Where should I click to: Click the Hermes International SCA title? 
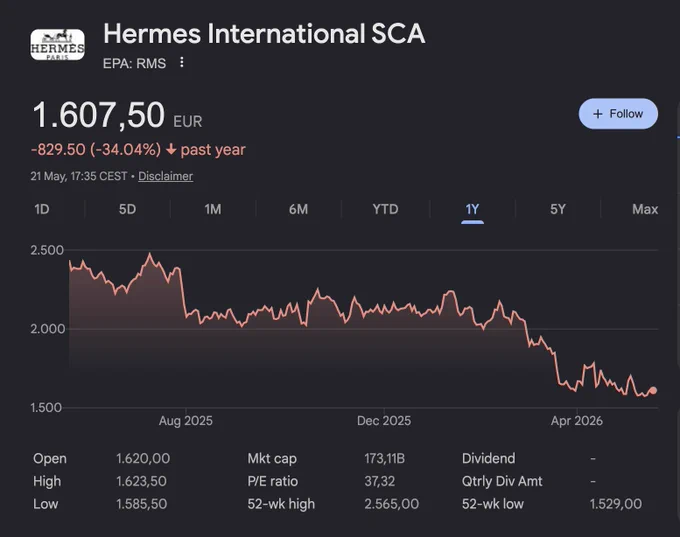(x=264, y=34)
